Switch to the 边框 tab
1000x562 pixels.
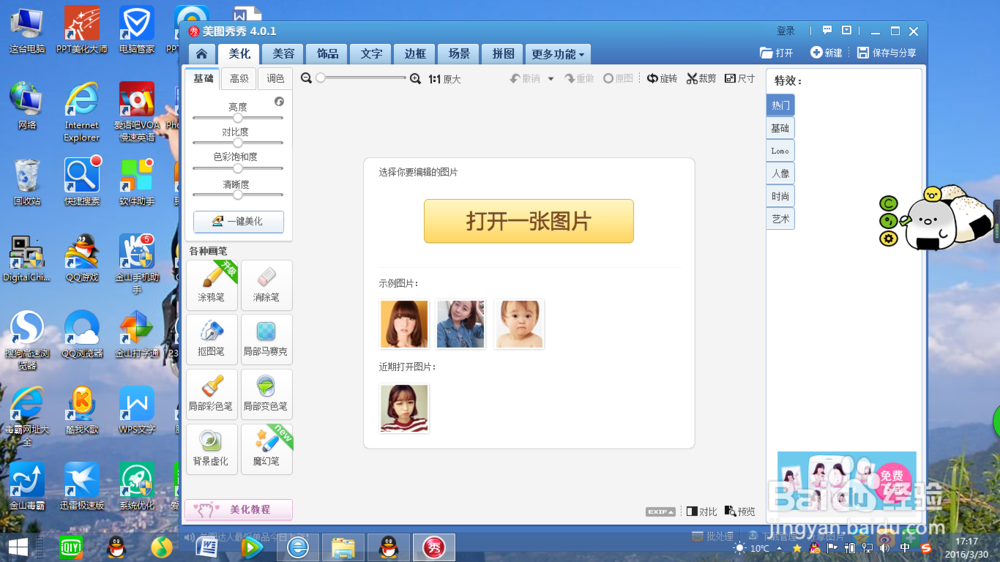[415, 54]
